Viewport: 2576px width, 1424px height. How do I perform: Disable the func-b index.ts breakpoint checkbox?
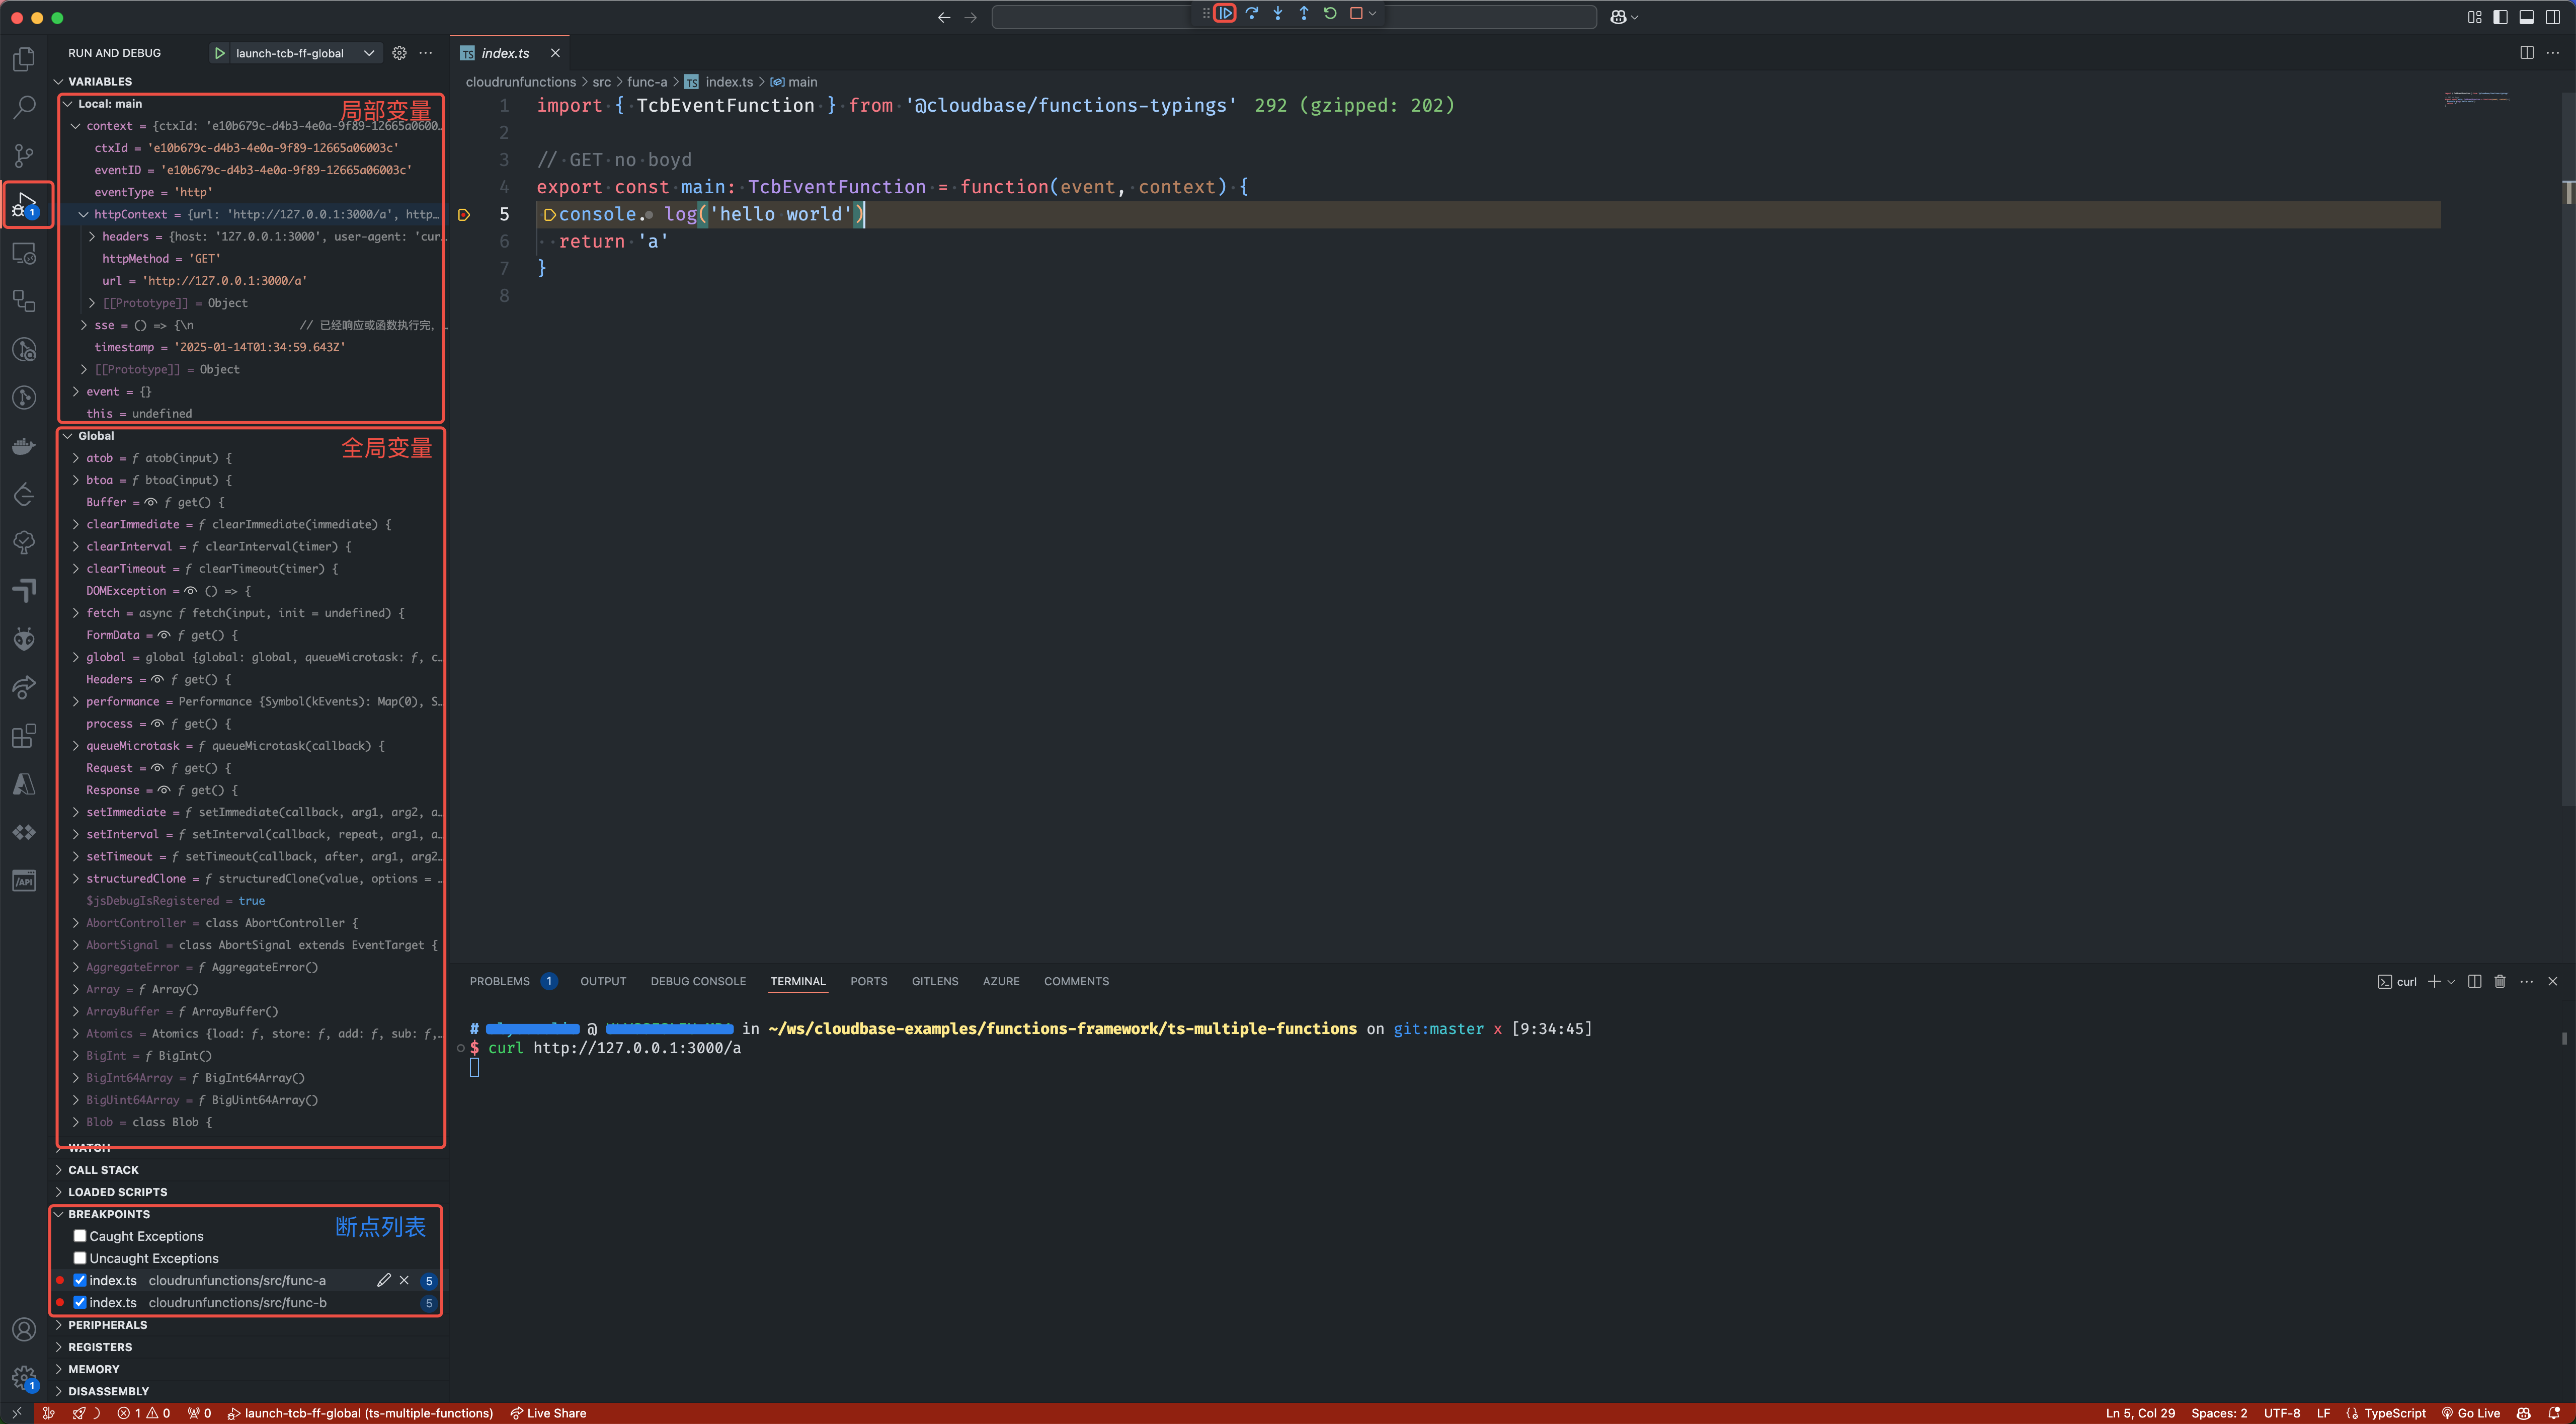coord(80,1302)
